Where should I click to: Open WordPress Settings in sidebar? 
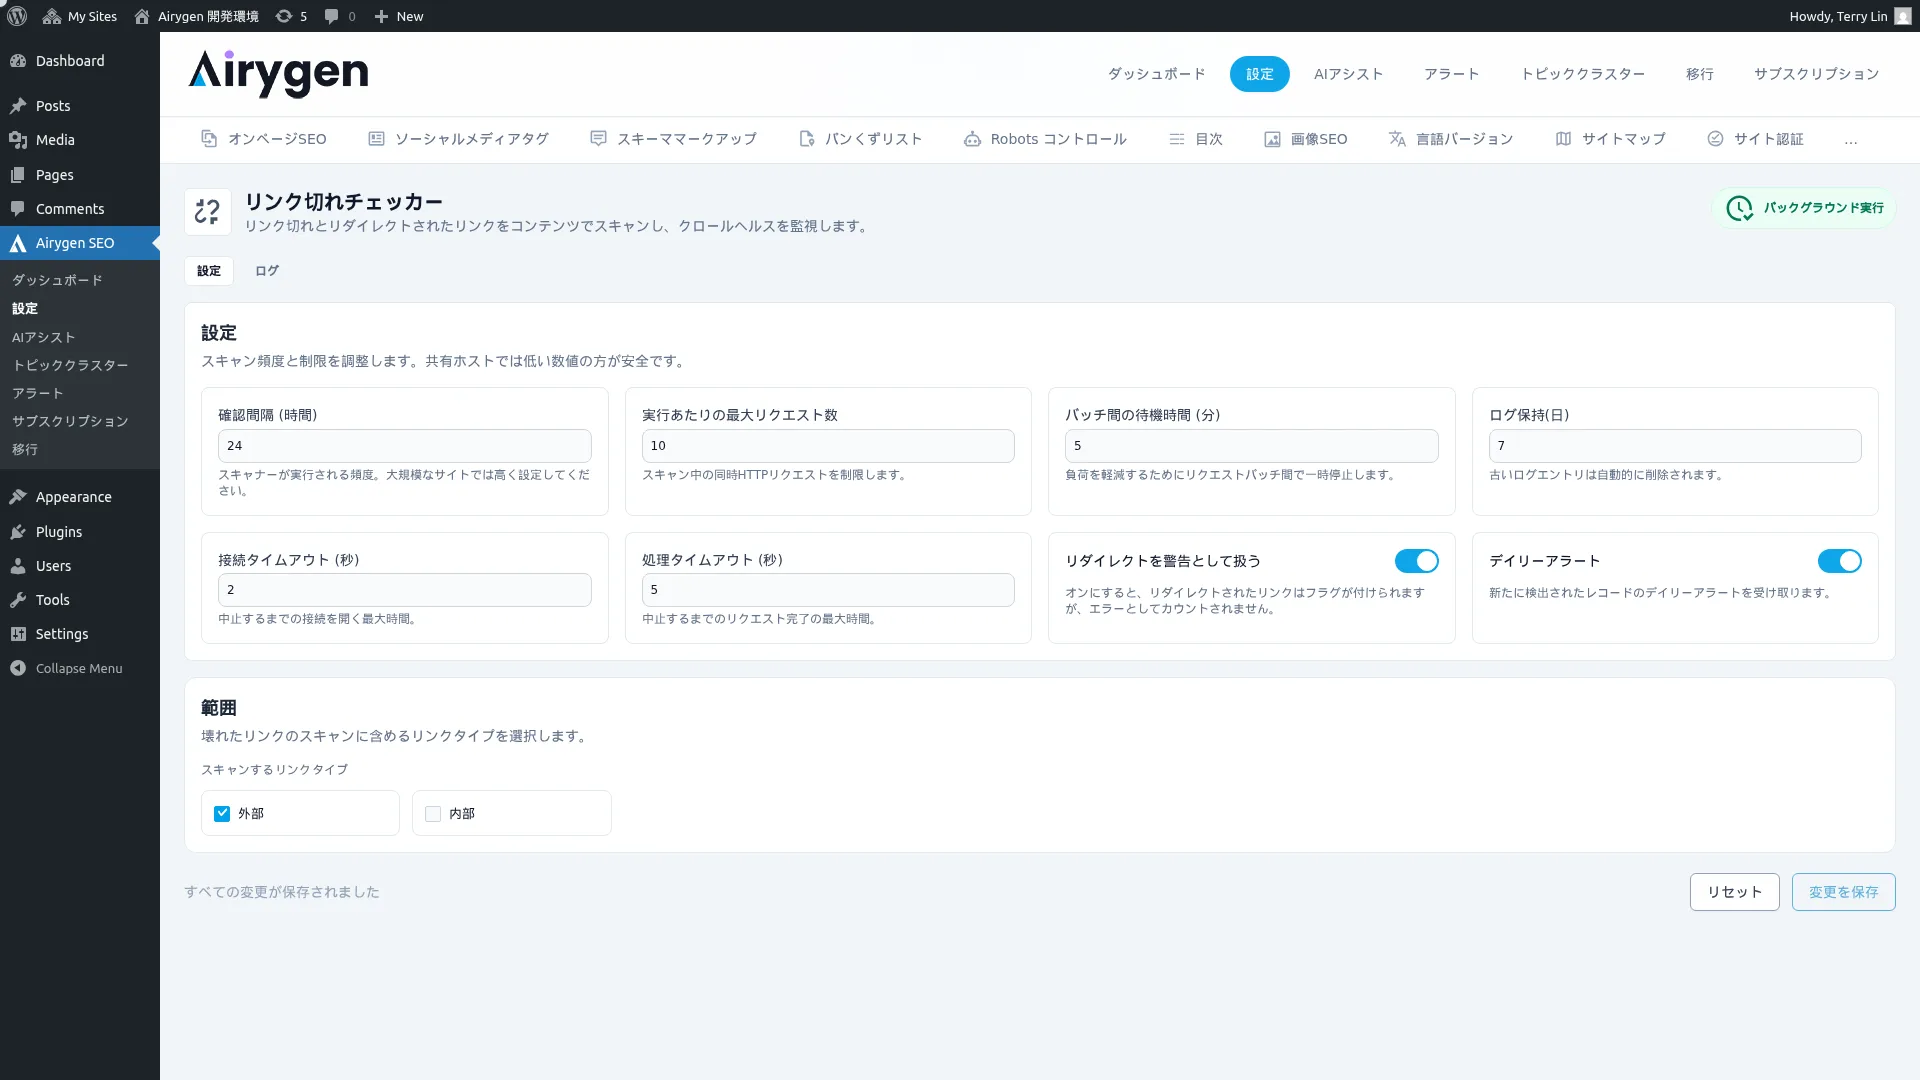tap(80, 634)
